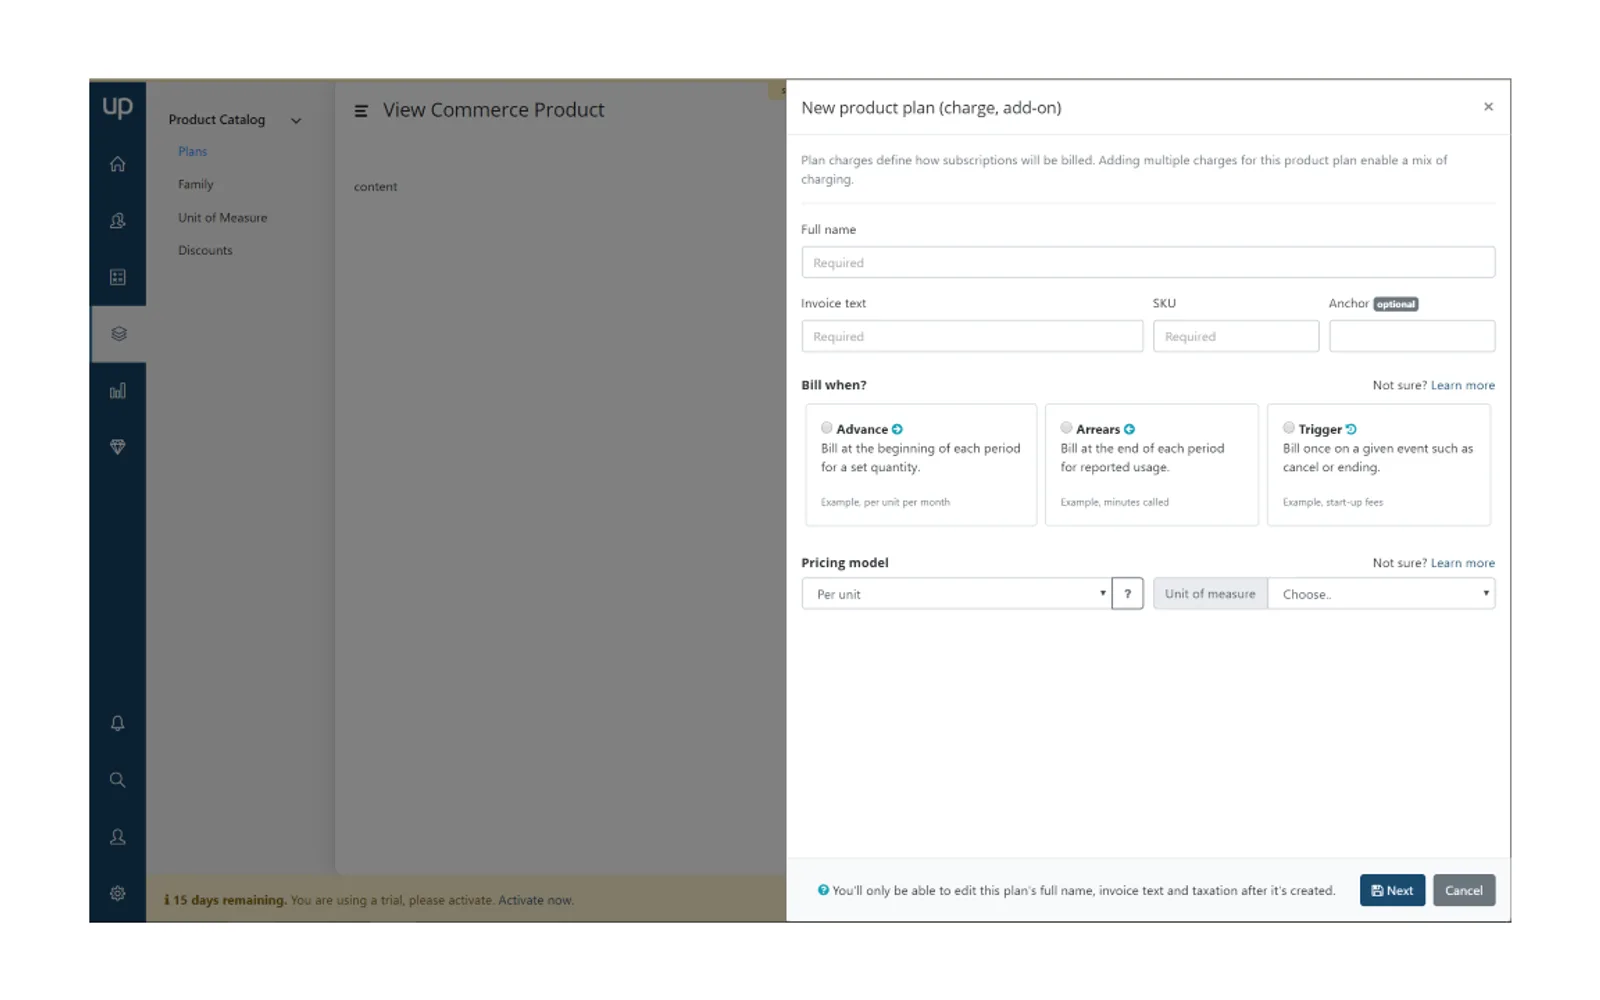Click Learn more beside Bill when
1600x1000 pixels.
pos(1462,385)
